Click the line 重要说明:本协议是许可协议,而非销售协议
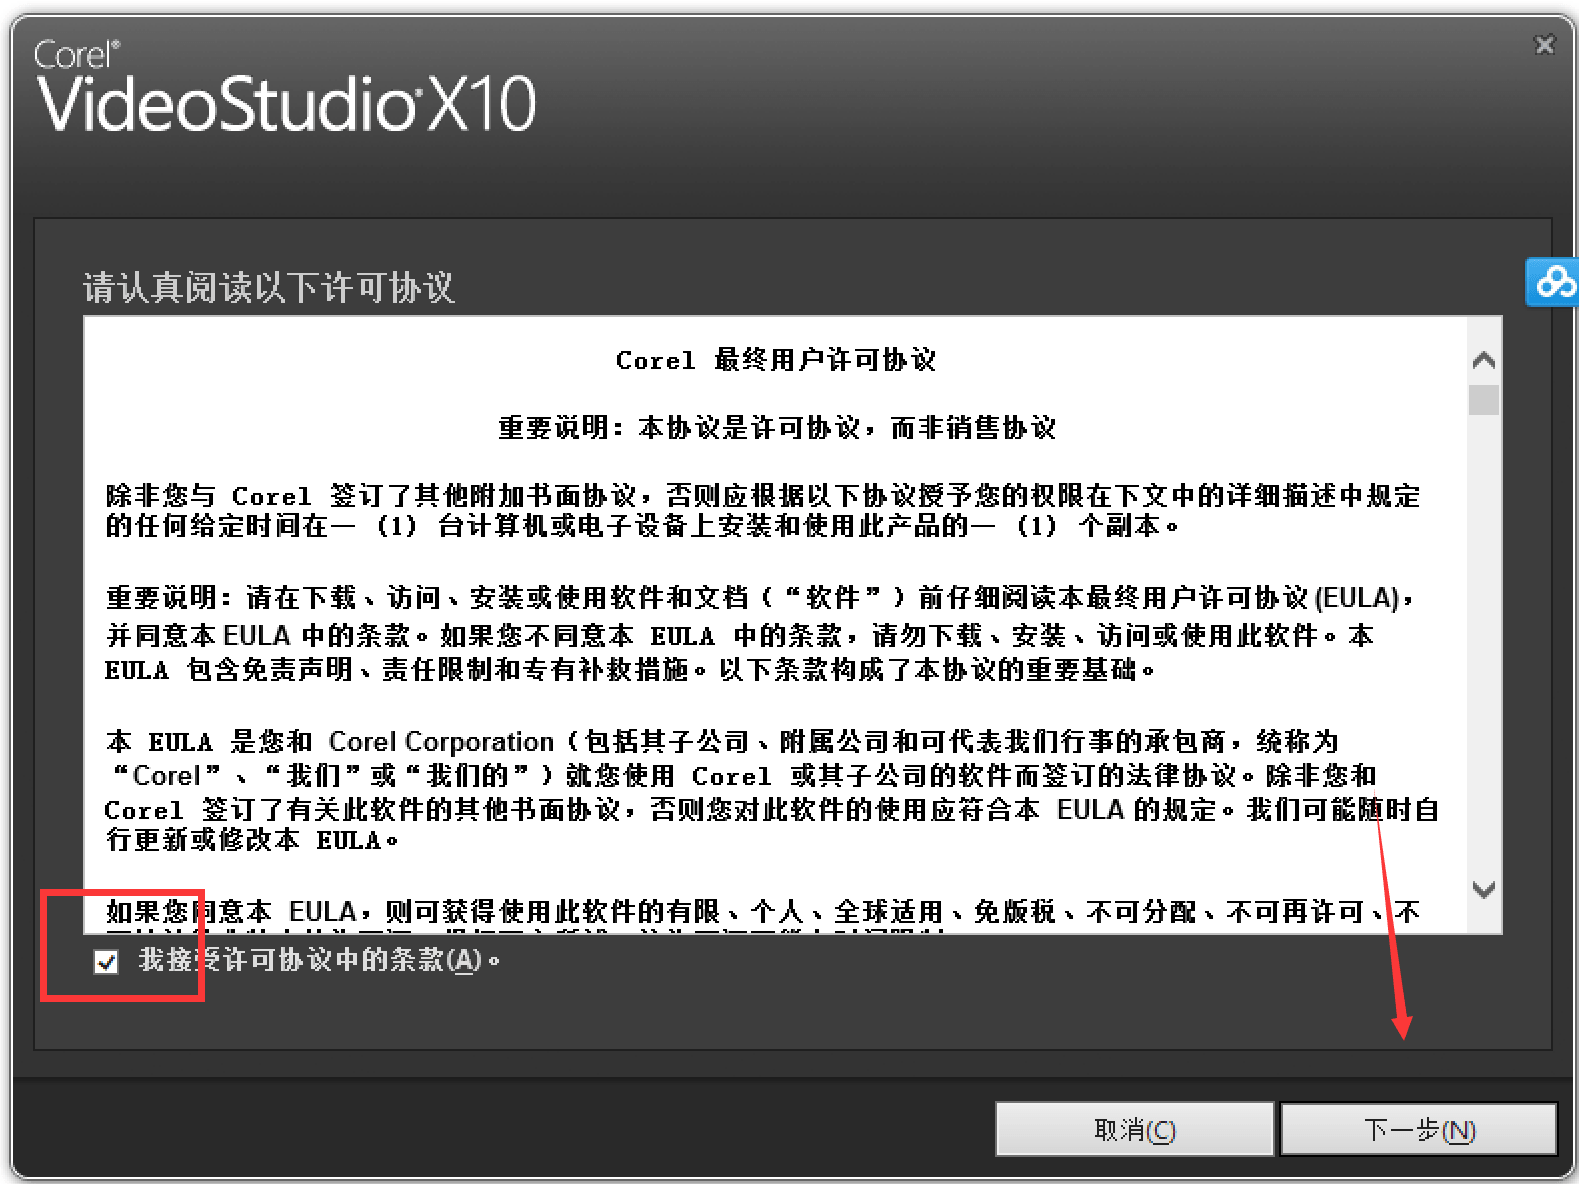Image resolution: width=1579 pixels, height=1184 pixels. click(777, 428)
